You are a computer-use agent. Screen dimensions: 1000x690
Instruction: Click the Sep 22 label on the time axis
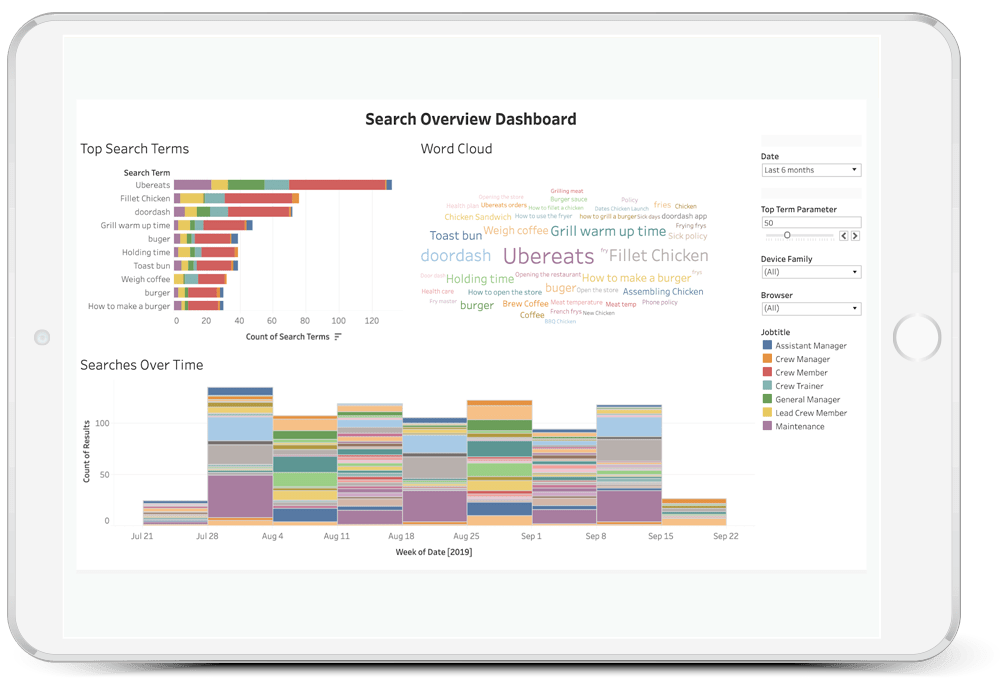coord(725,536)
